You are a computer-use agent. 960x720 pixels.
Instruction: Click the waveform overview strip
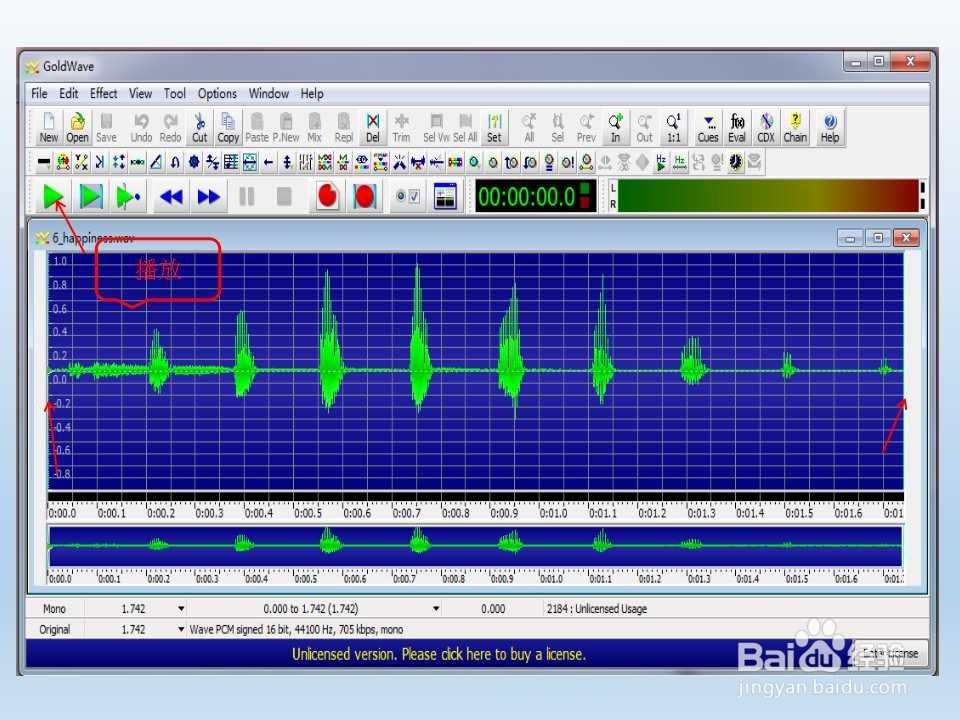(x=475, y=546)
